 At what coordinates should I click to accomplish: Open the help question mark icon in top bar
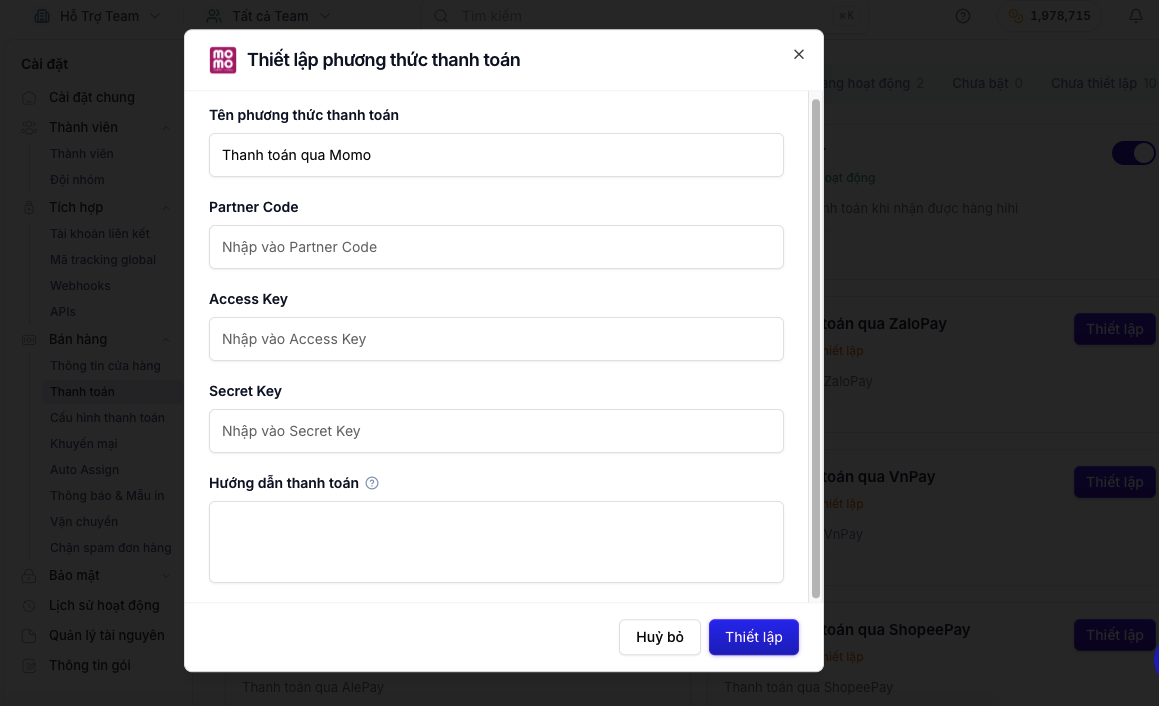coord(962,16)
